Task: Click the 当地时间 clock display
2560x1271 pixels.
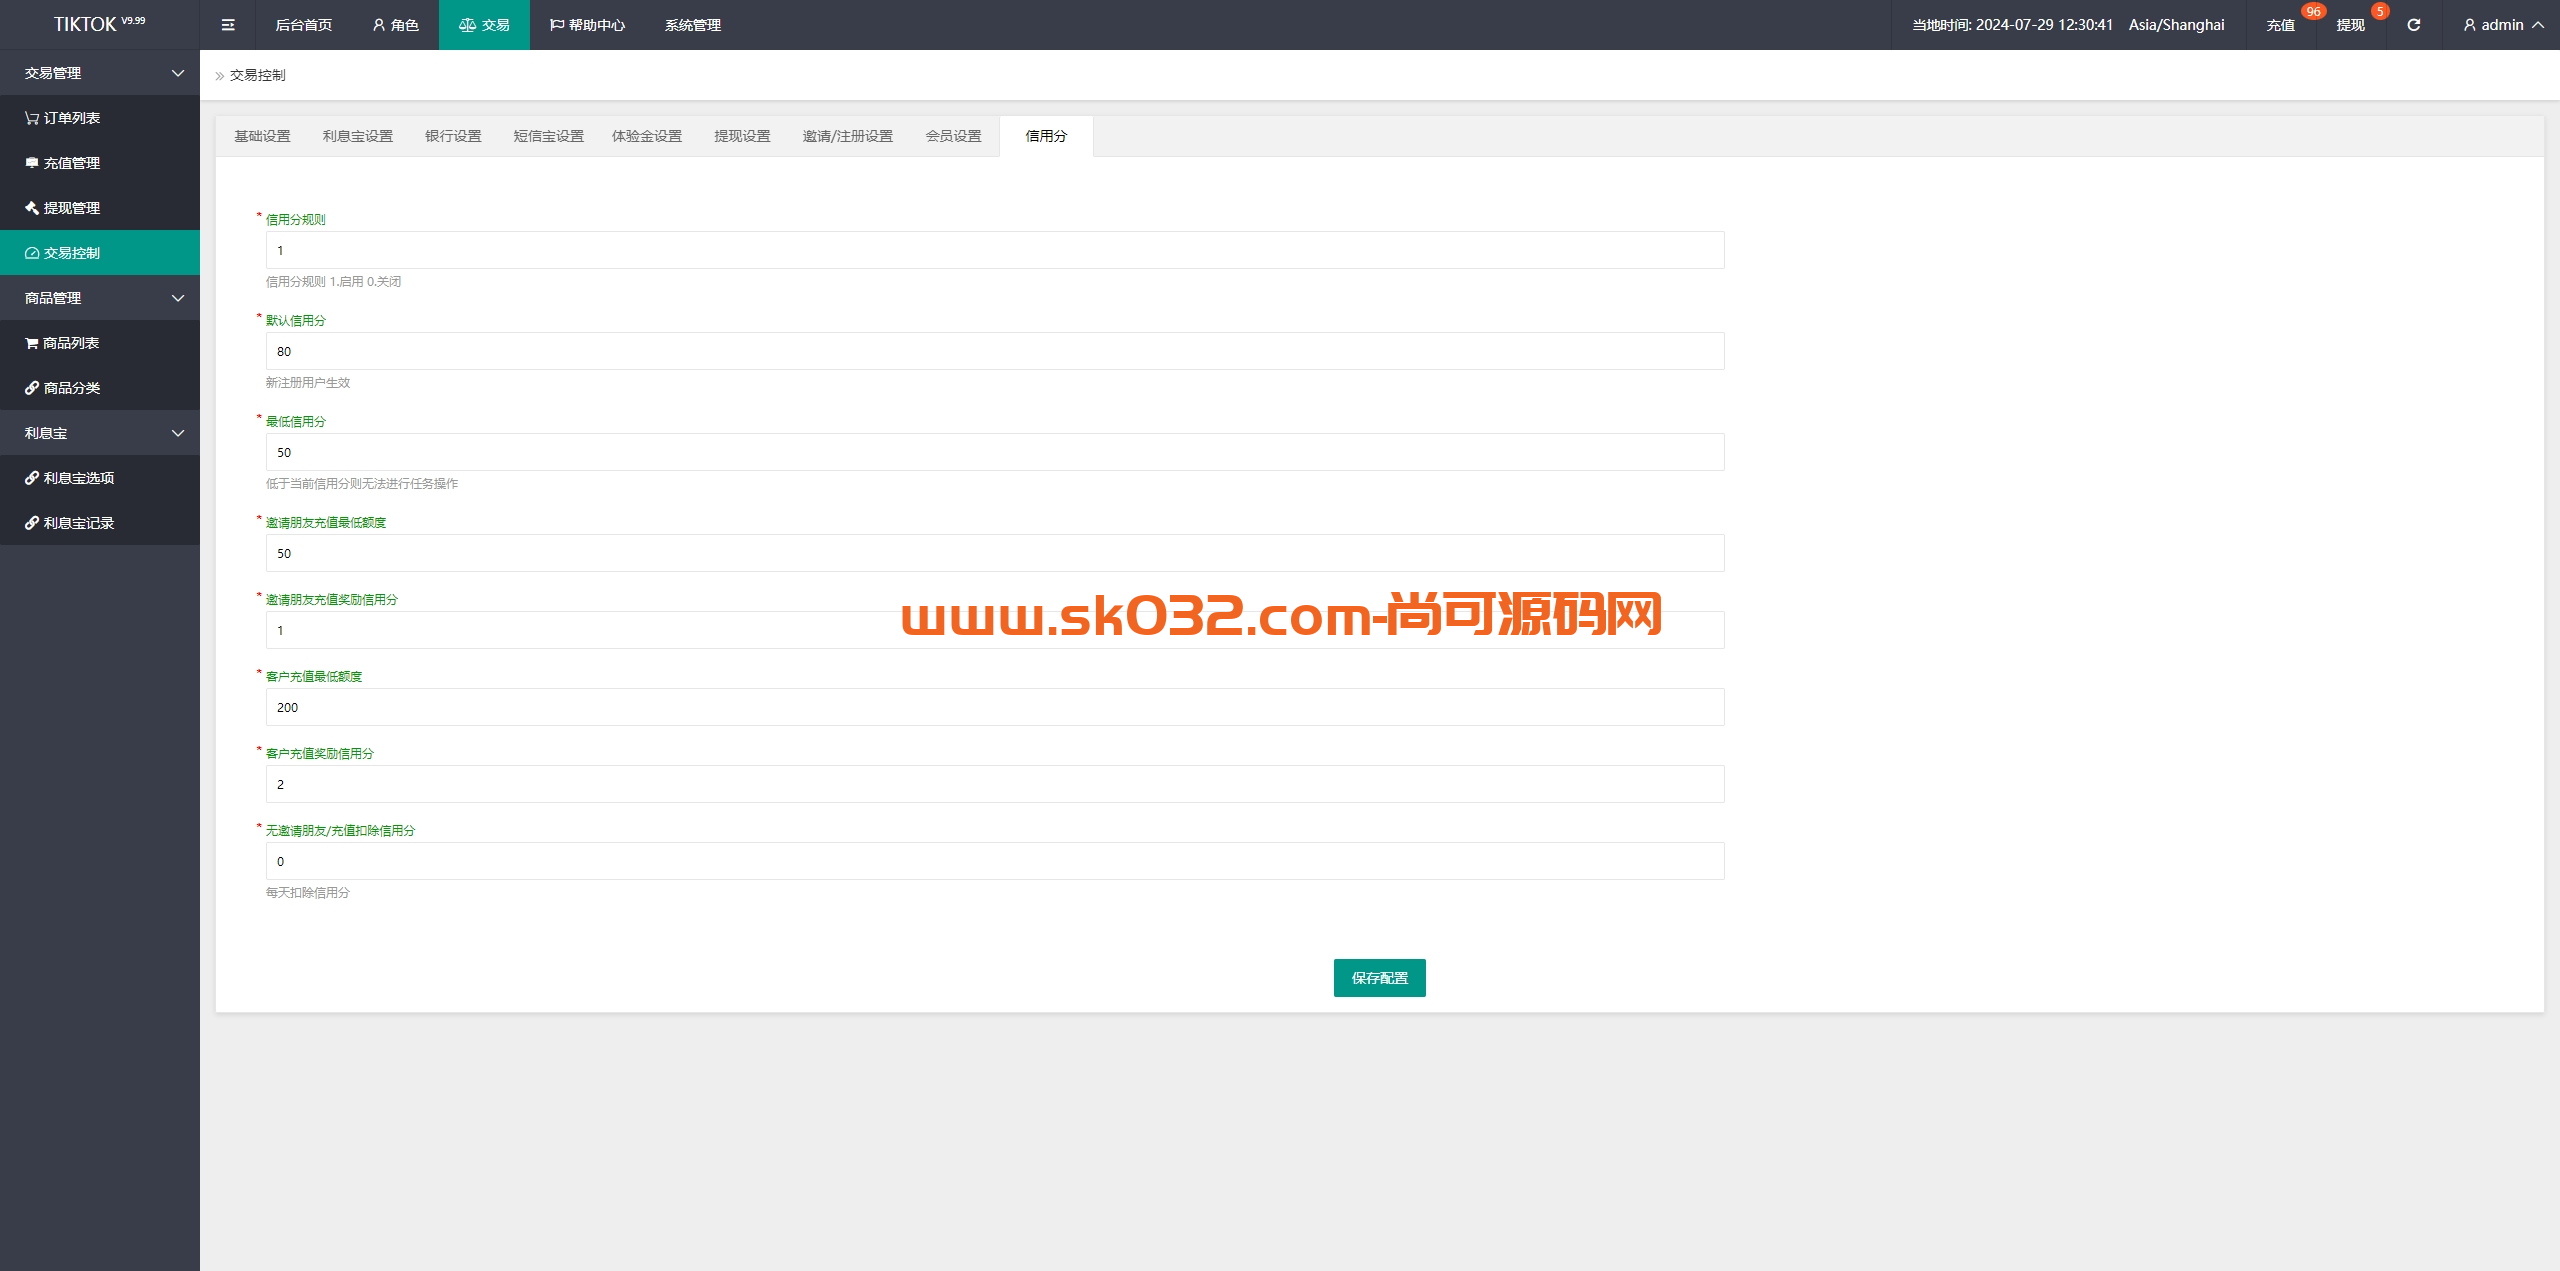Action: [2013, 25]
